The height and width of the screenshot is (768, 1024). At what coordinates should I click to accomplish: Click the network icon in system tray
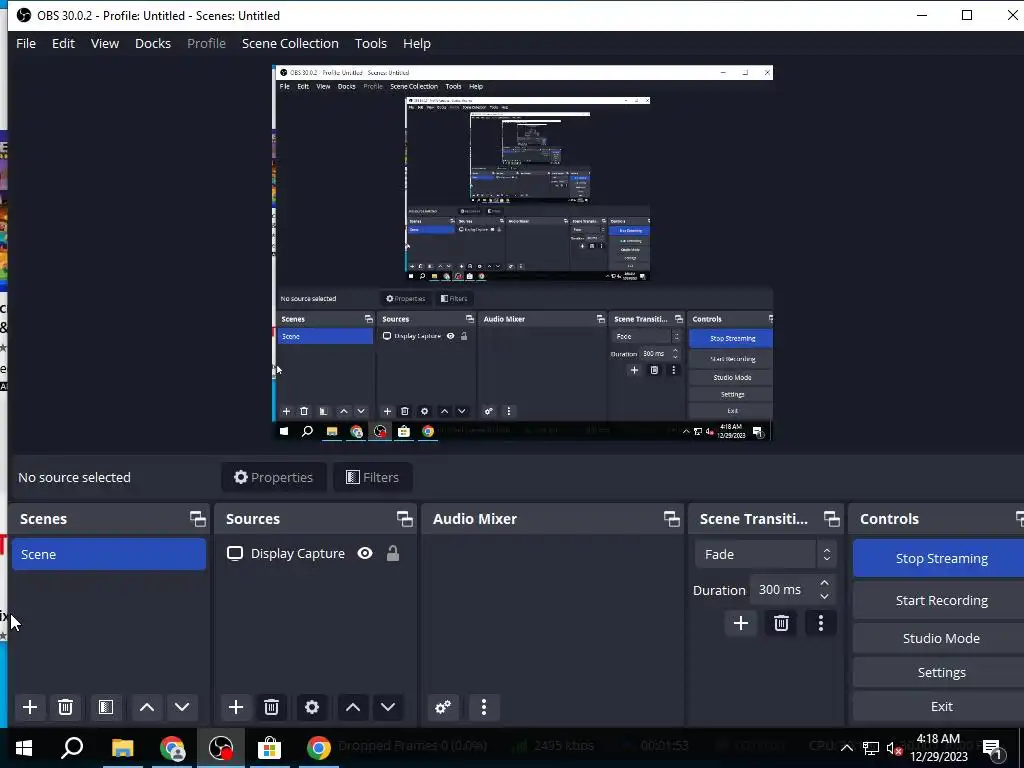coord(871,748)
